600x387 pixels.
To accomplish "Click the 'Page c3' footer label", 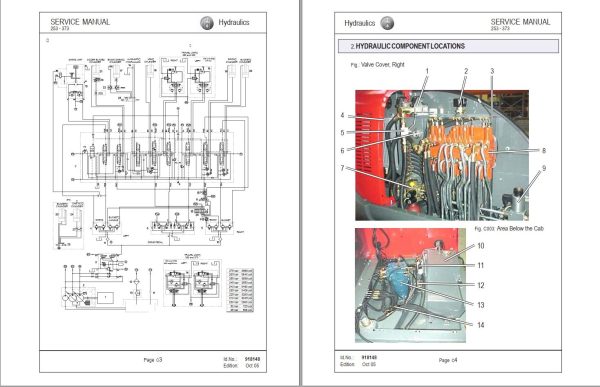I will click(x=153, y=360).
